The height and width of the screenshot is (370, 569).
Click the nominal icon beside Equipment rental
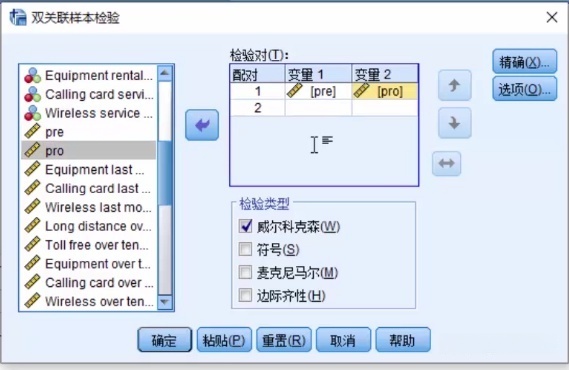coord(32,75)
